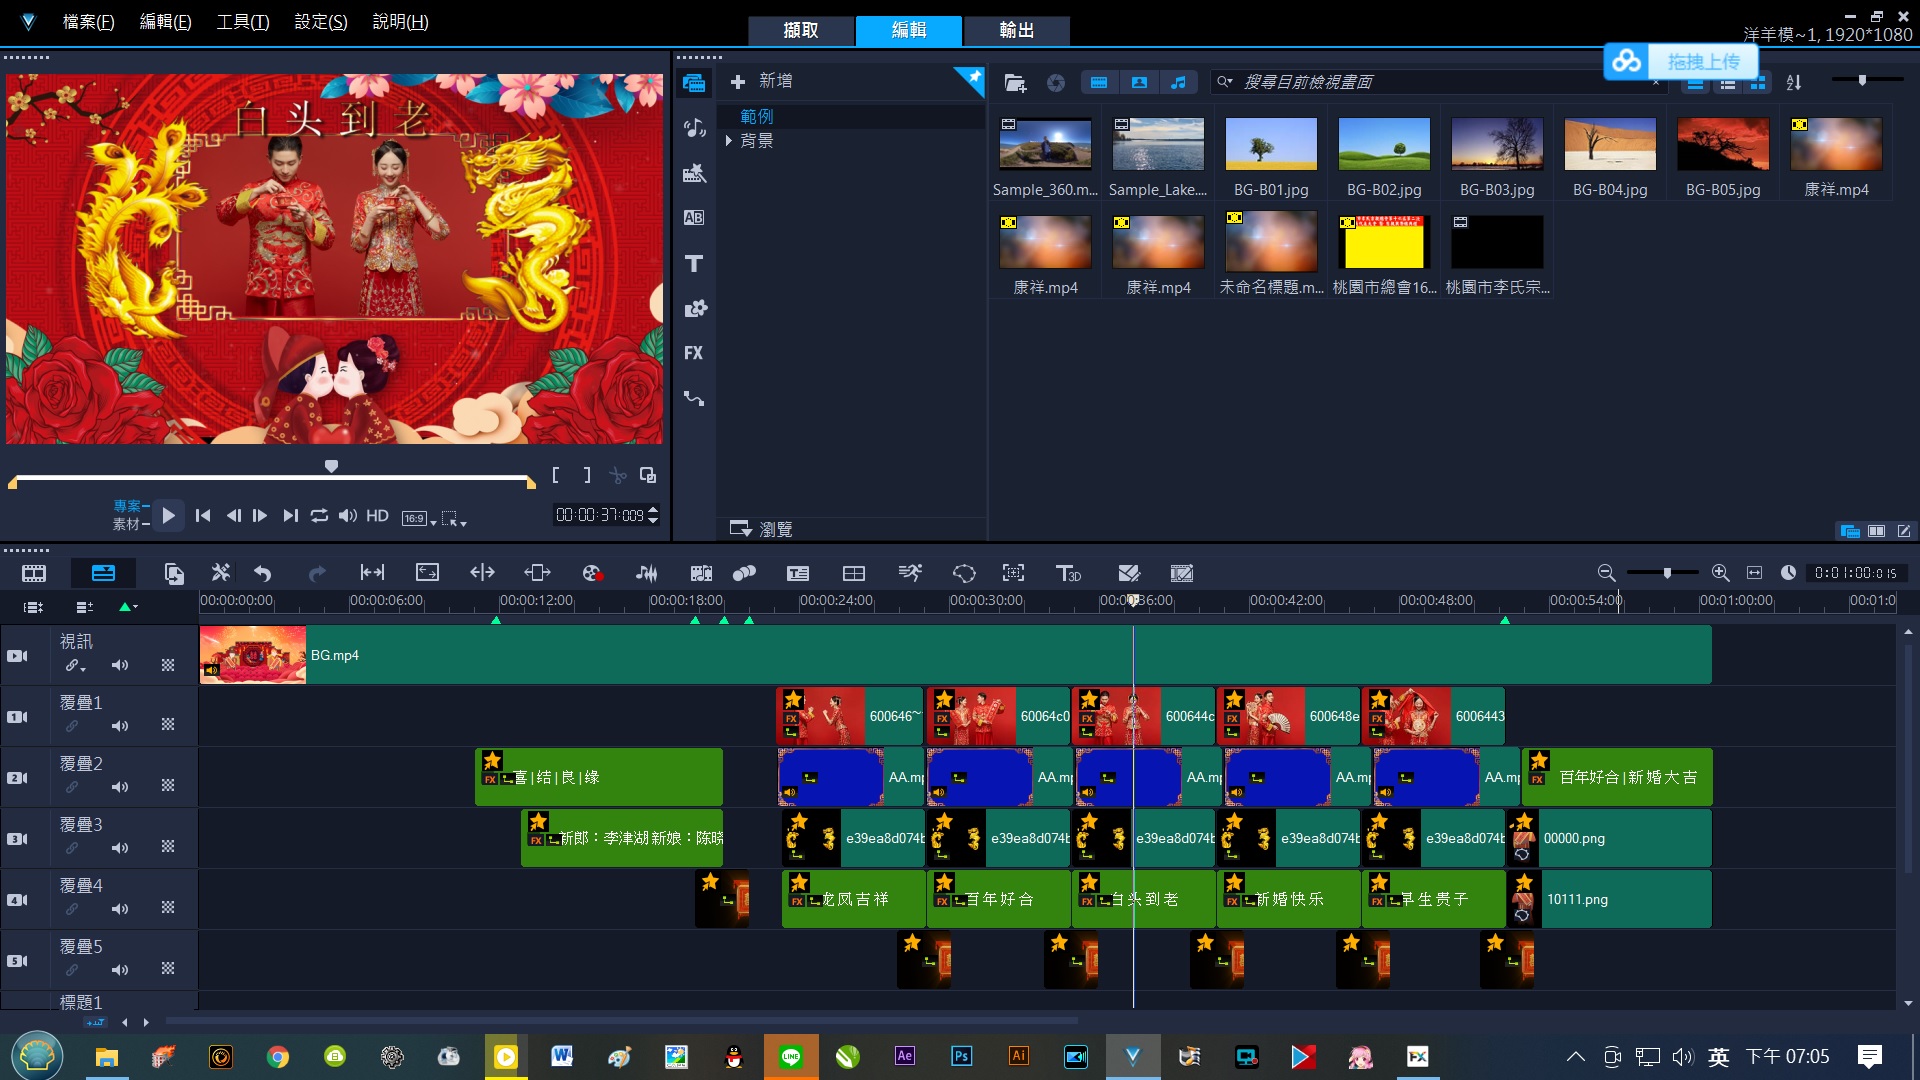Play the project preview

click(x=168, y=516)
